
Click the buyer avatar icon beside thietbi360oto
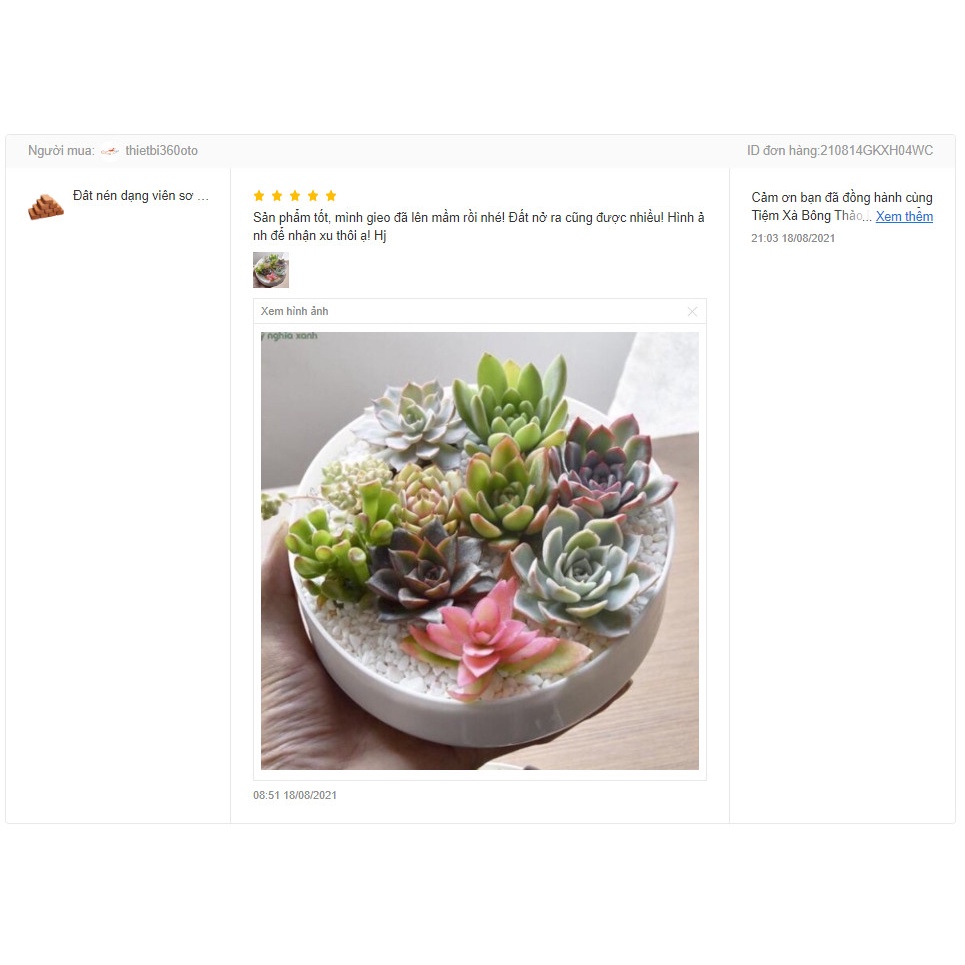tap(110, 151)
